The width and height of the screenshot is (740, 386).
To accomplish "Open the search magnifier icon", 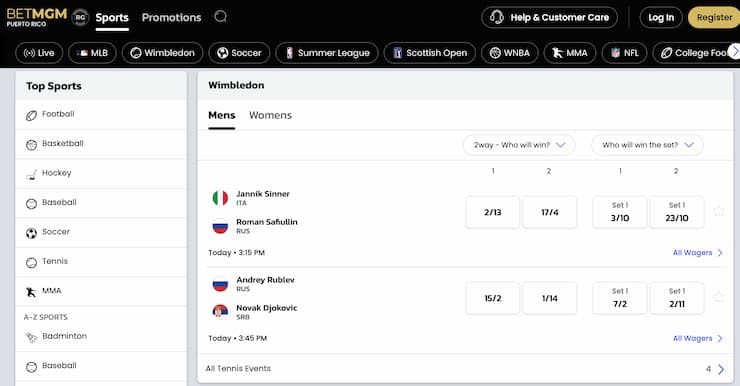I will (x=220, y=17).
